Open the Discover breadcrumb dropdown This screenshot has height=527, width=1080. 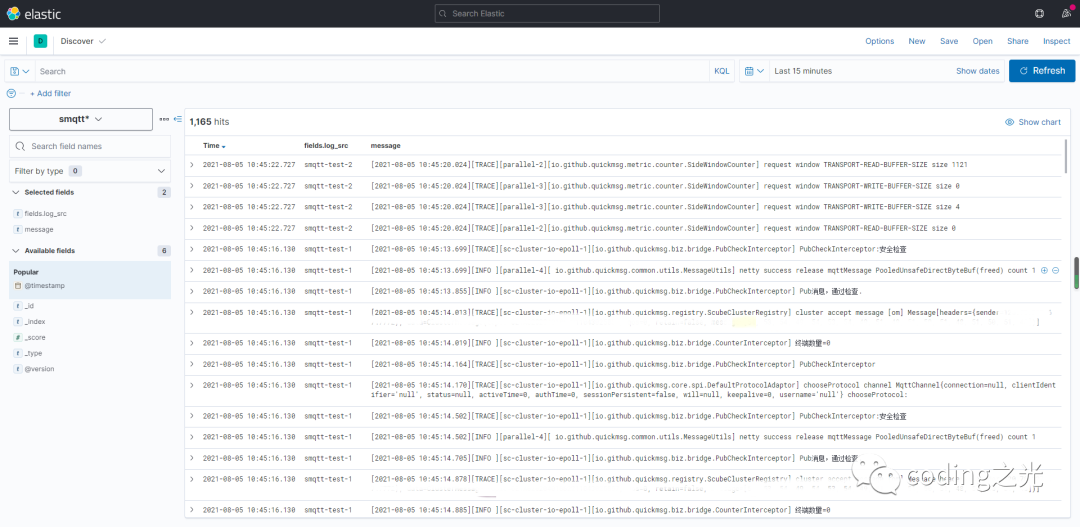pyautogui.click(x=83, y=41)
